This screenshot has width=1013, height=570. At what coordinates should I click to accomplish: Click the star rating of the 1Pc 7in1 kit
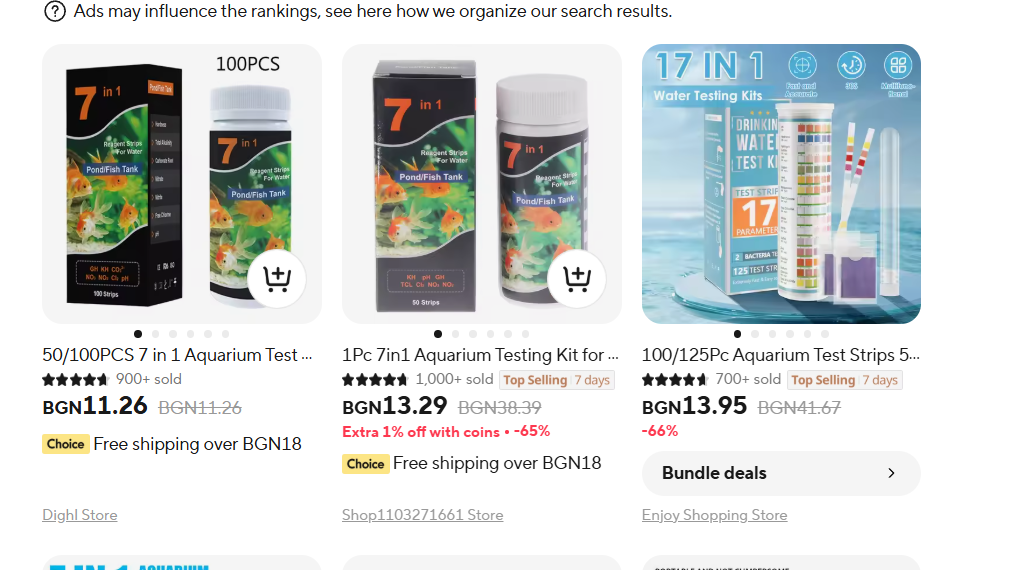click(375, 379)
